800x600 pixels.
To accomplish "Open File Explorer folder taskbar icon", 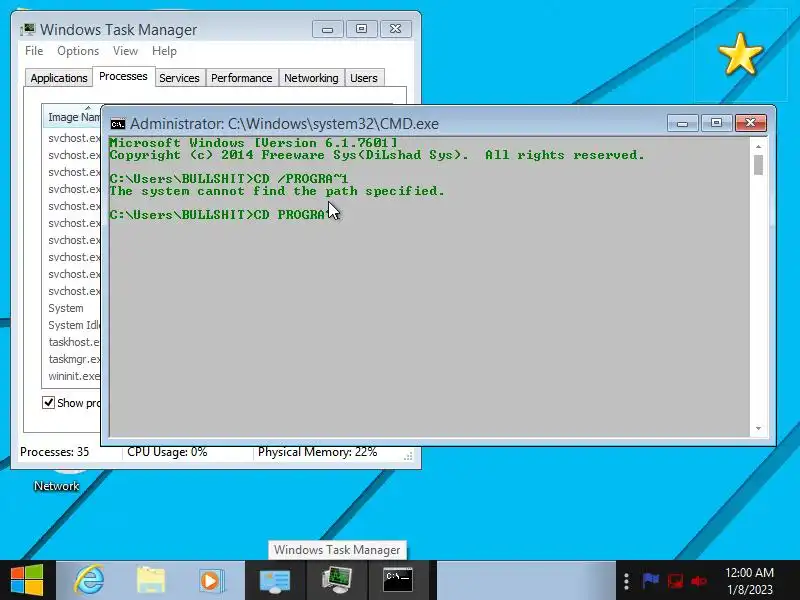I will 151,580.
